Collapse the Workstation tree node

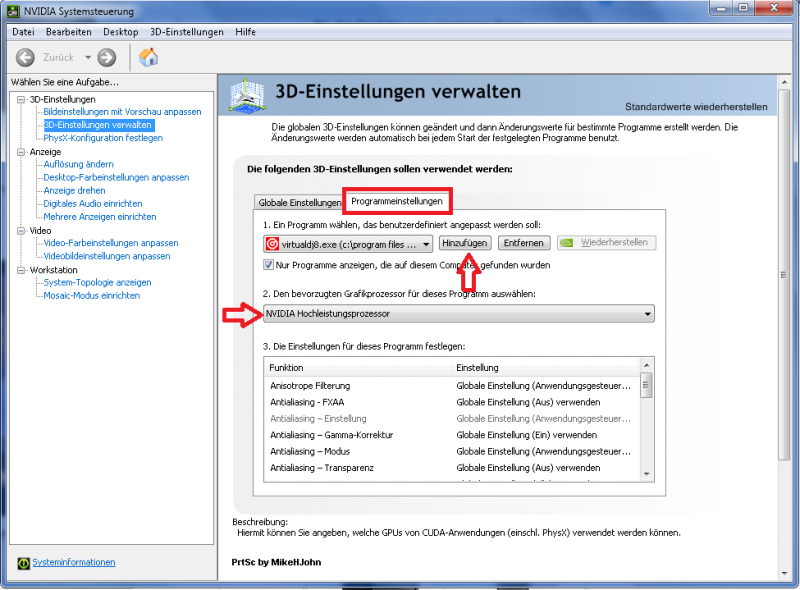[x=21, y=270]
